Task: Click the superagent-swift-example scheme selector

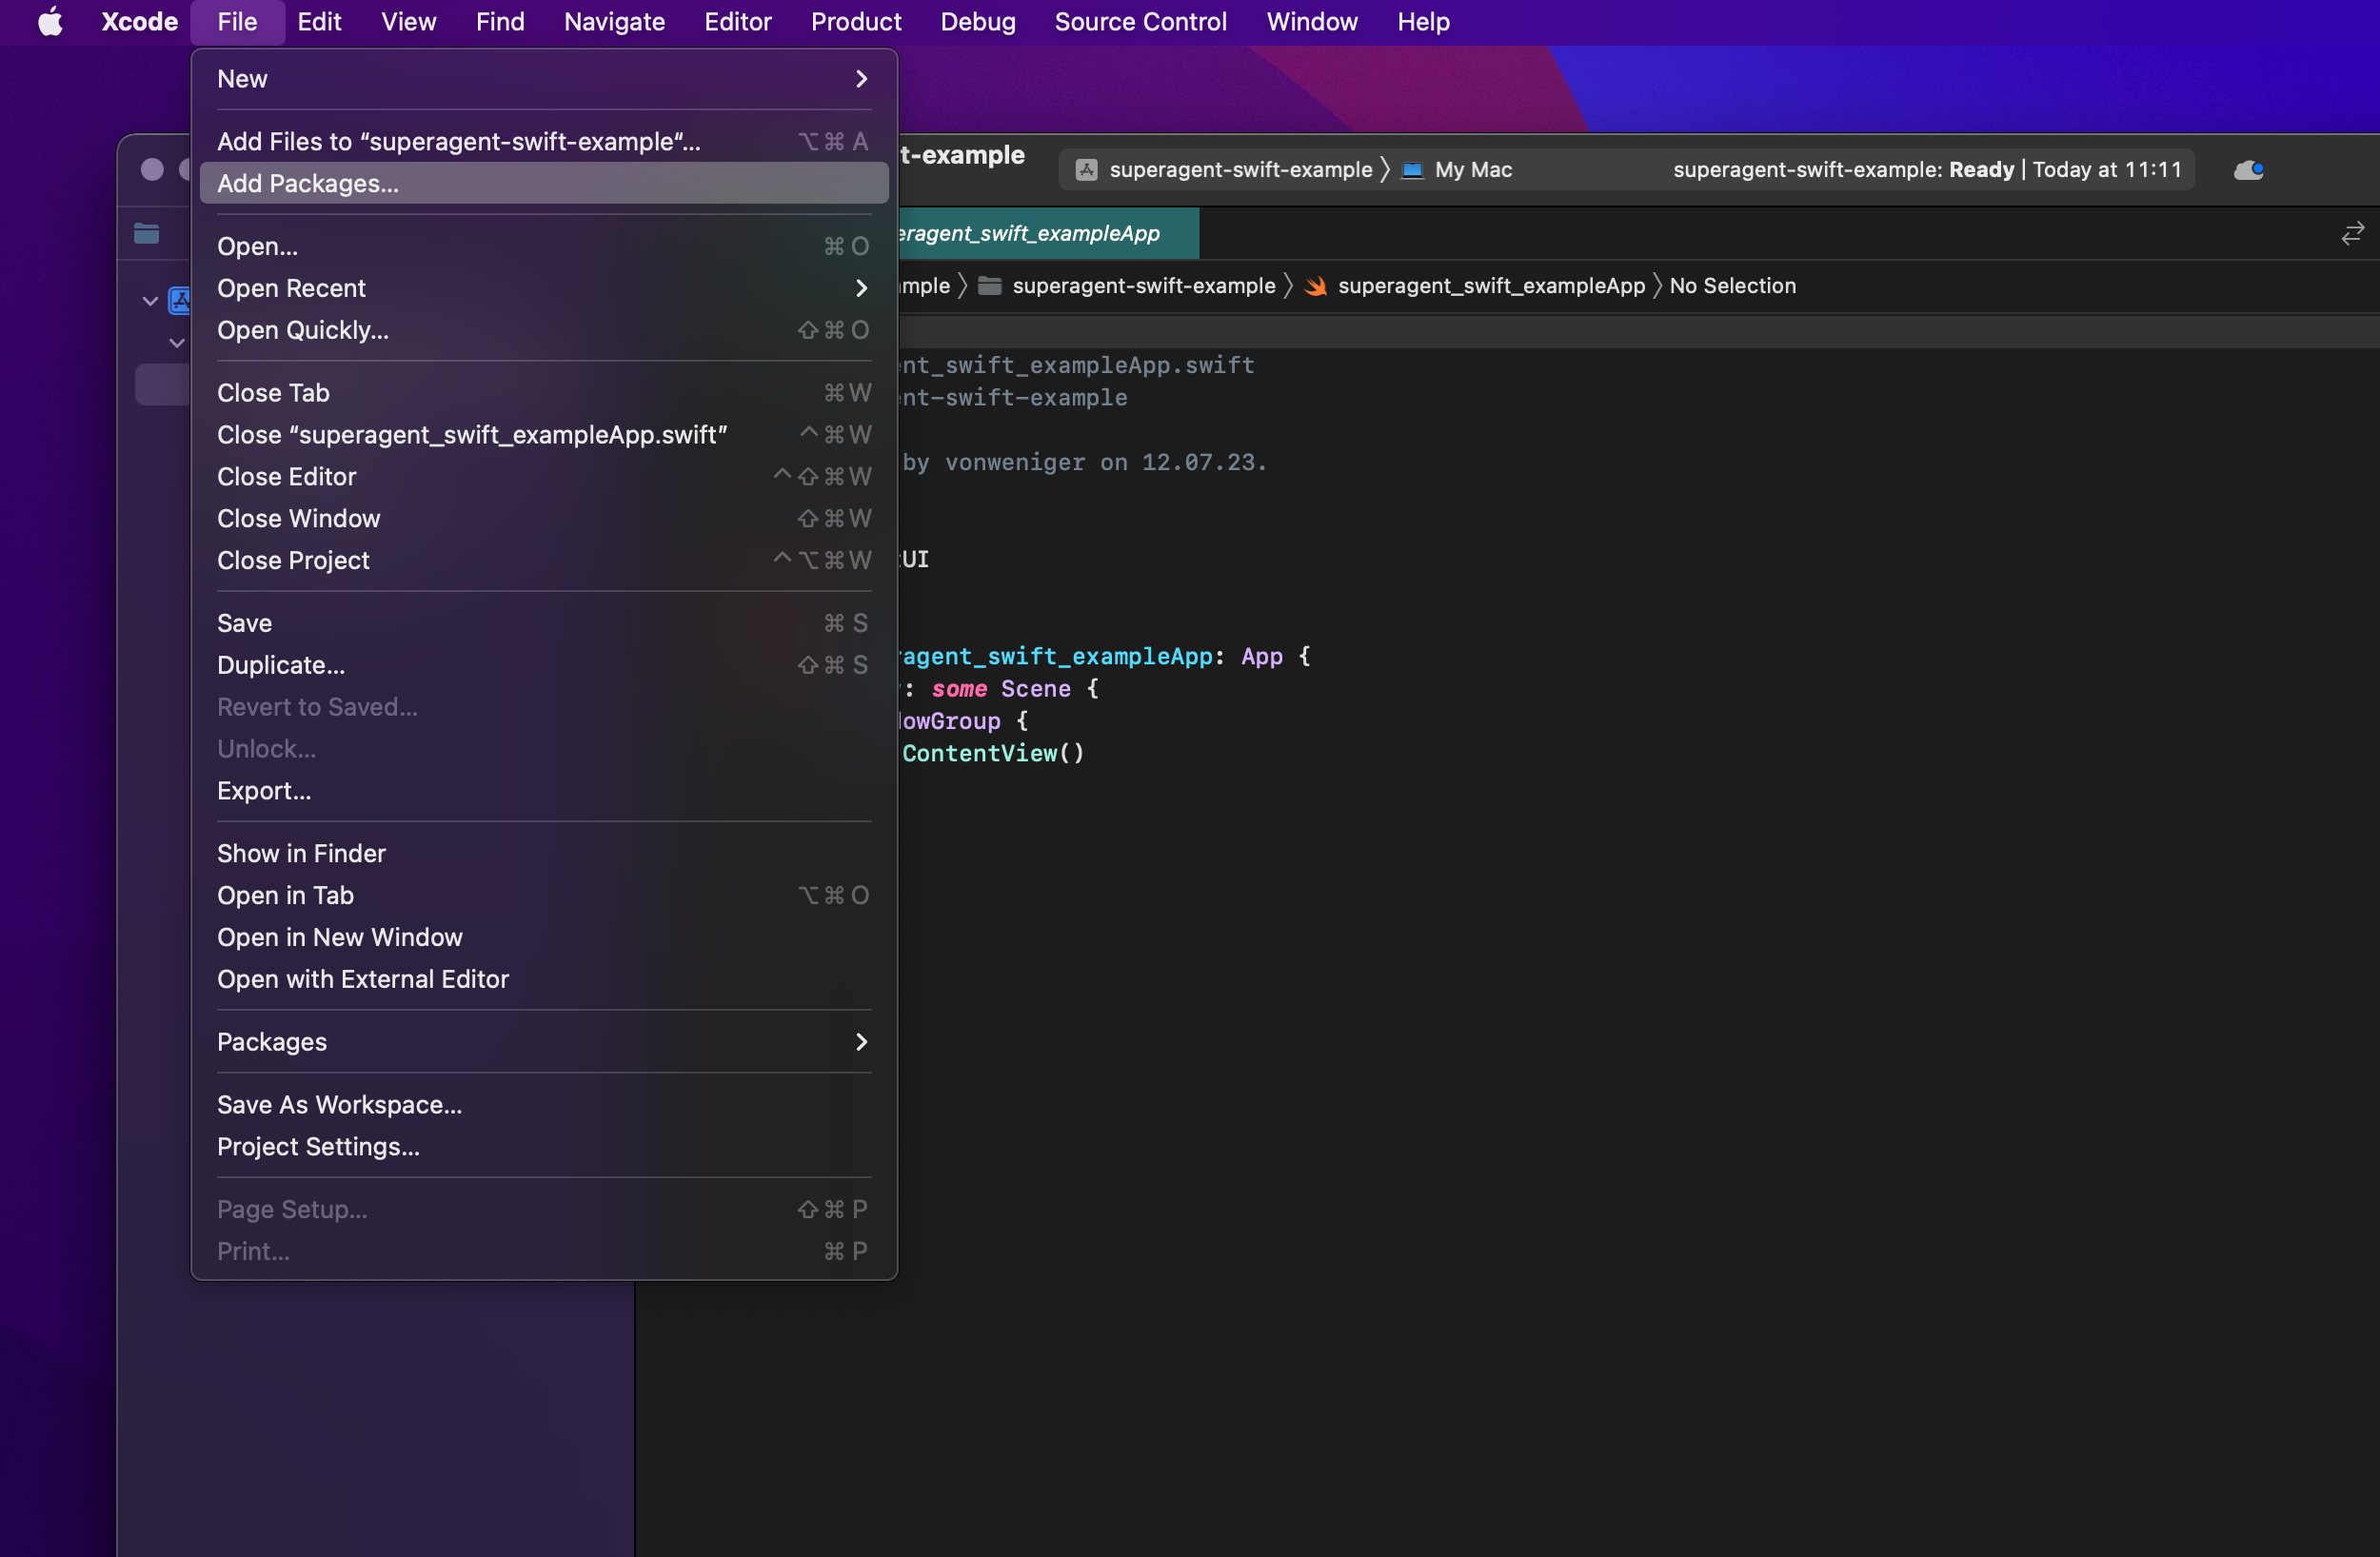Action: (x=1240, y=170)
